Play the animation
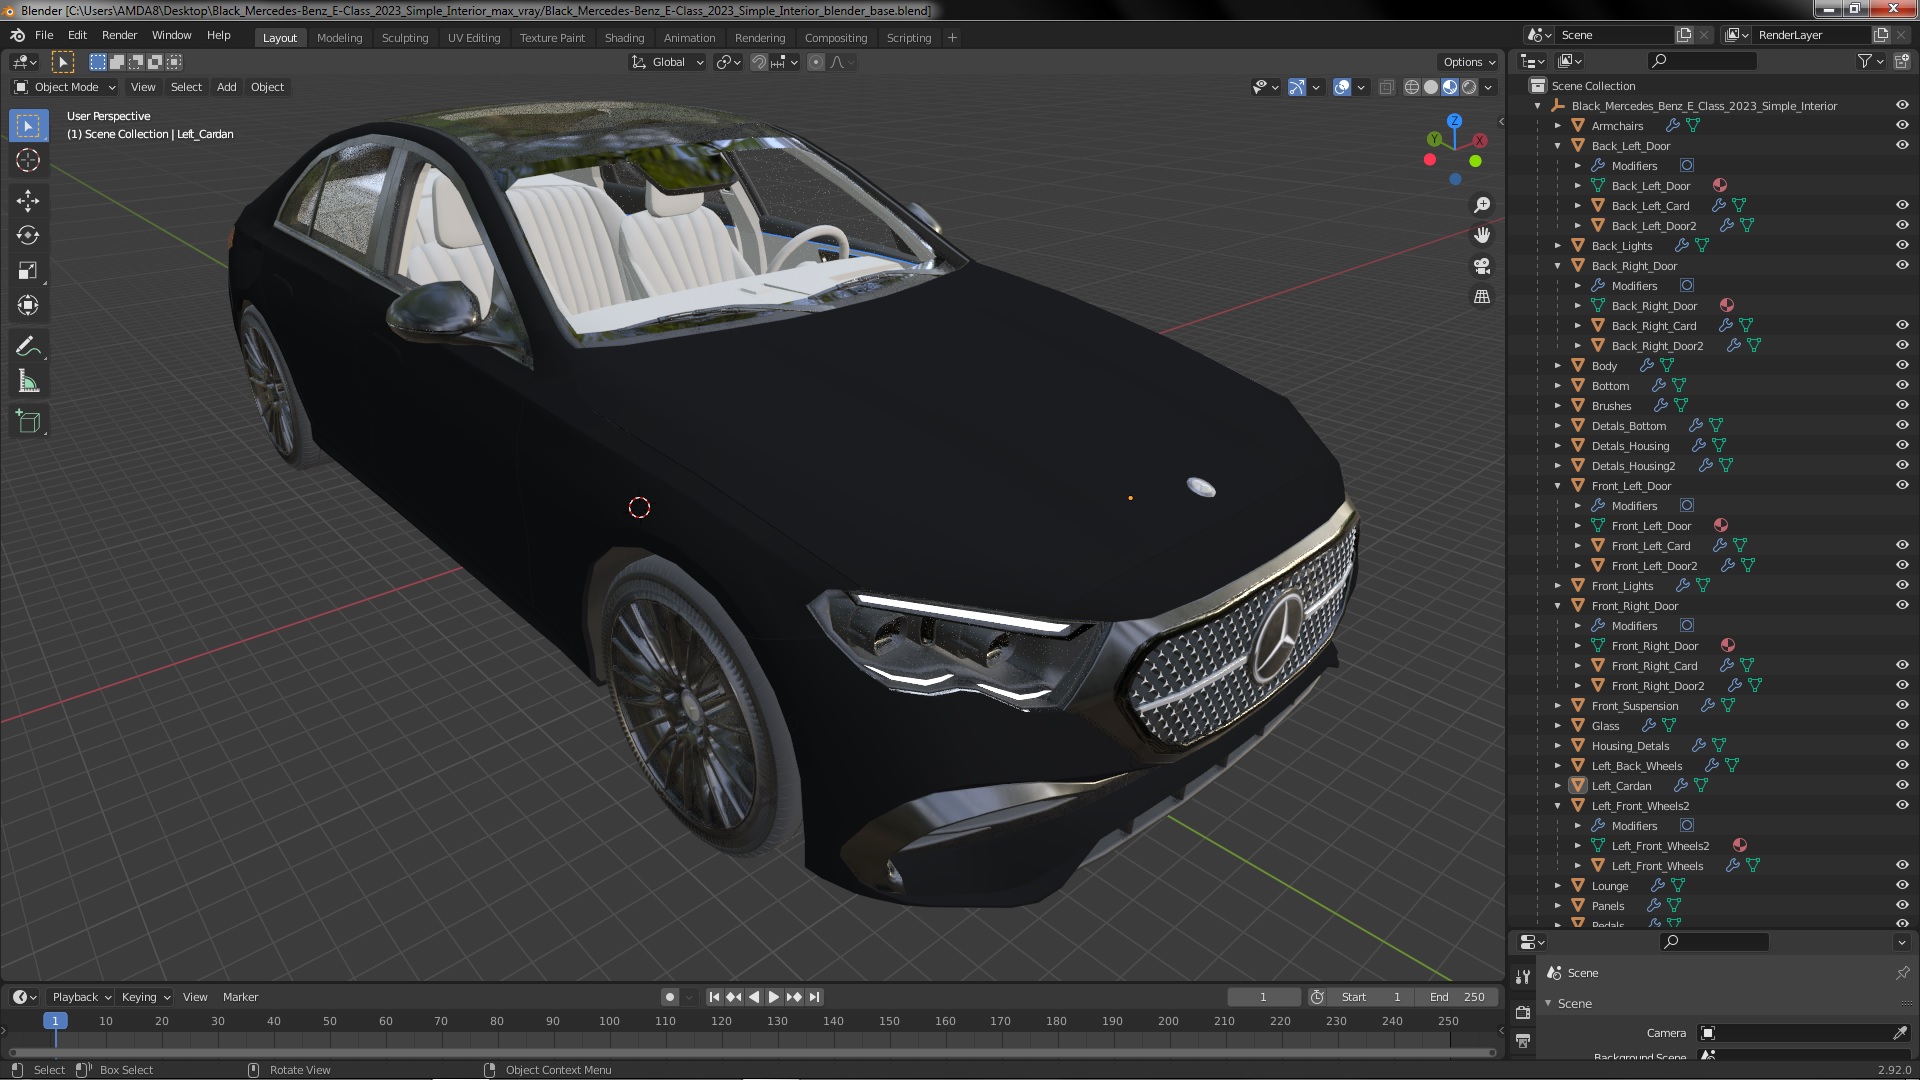The height and width of the screenshot is (1080, 1920). [774, 997]
